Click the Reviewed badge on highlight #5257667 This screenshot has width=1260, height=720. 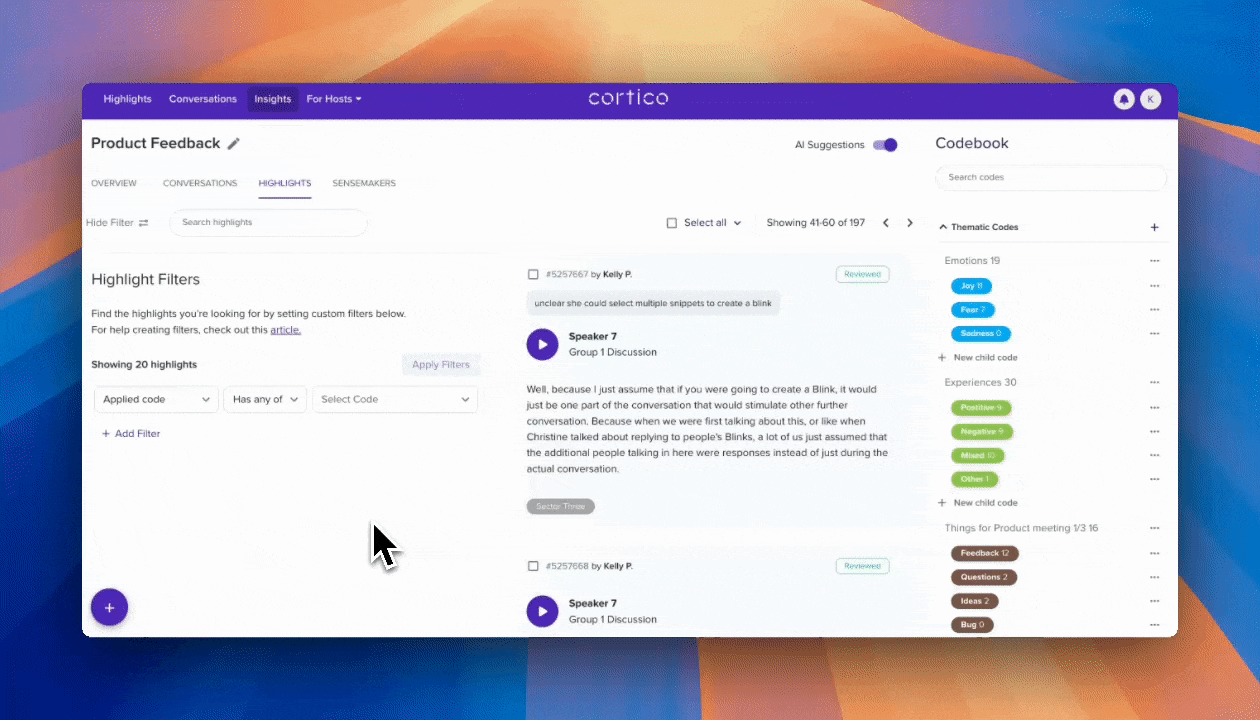point(862,274)
